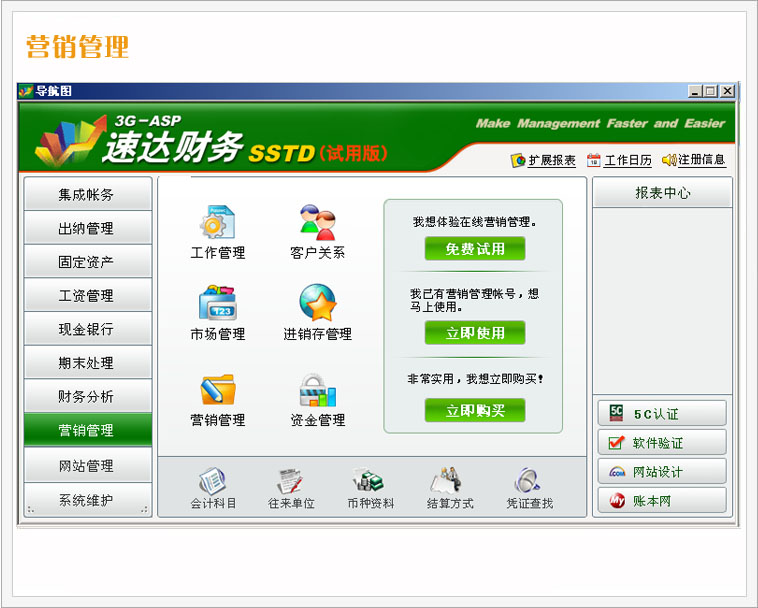Select 固定资产 in the sidebar
Screen dimensions: 758x608
coord(88,262)
